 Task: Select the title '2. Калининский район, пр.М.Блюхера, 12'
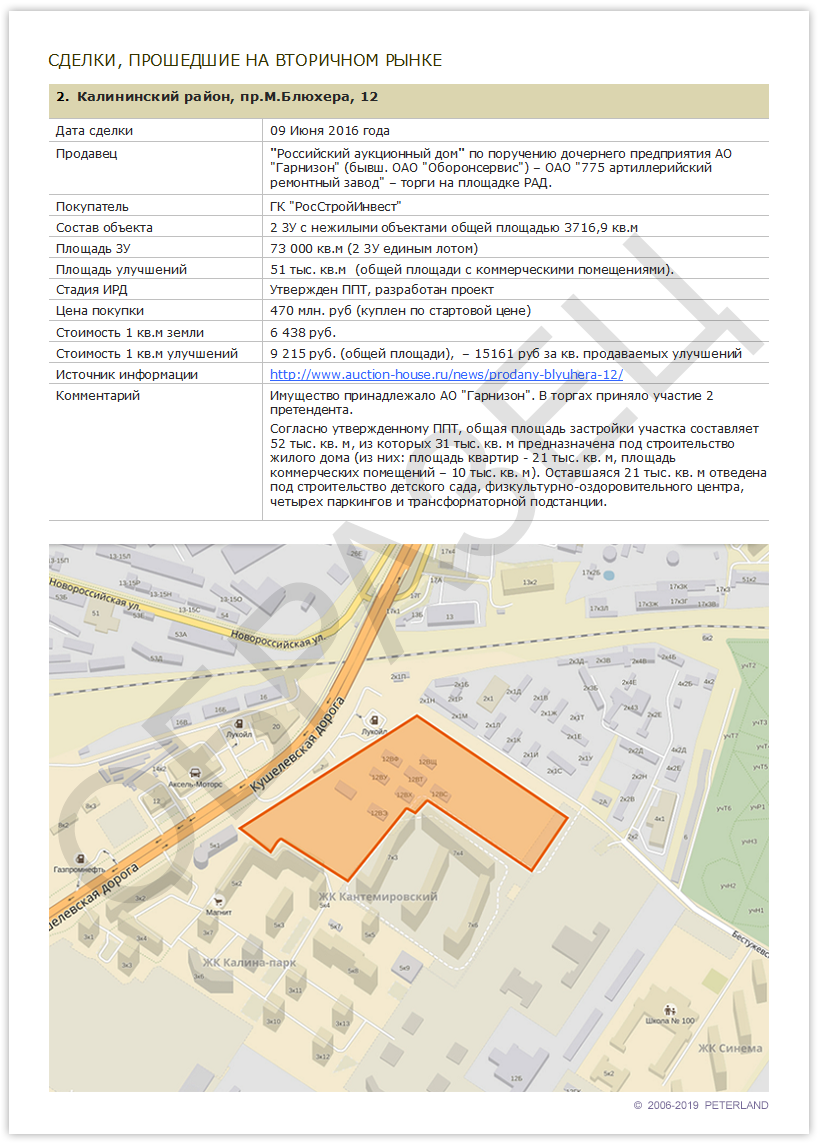point(218,96)
